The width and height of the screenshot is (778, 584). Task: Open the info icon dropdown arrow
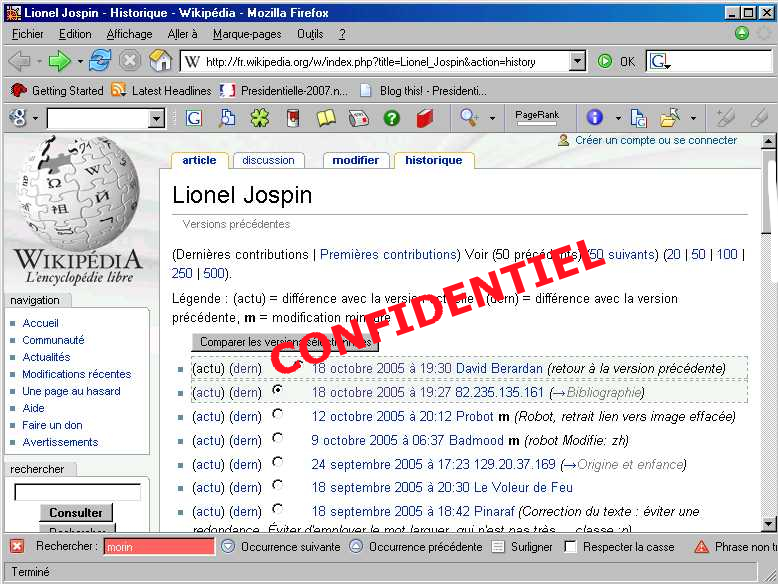tap(618, 118)
